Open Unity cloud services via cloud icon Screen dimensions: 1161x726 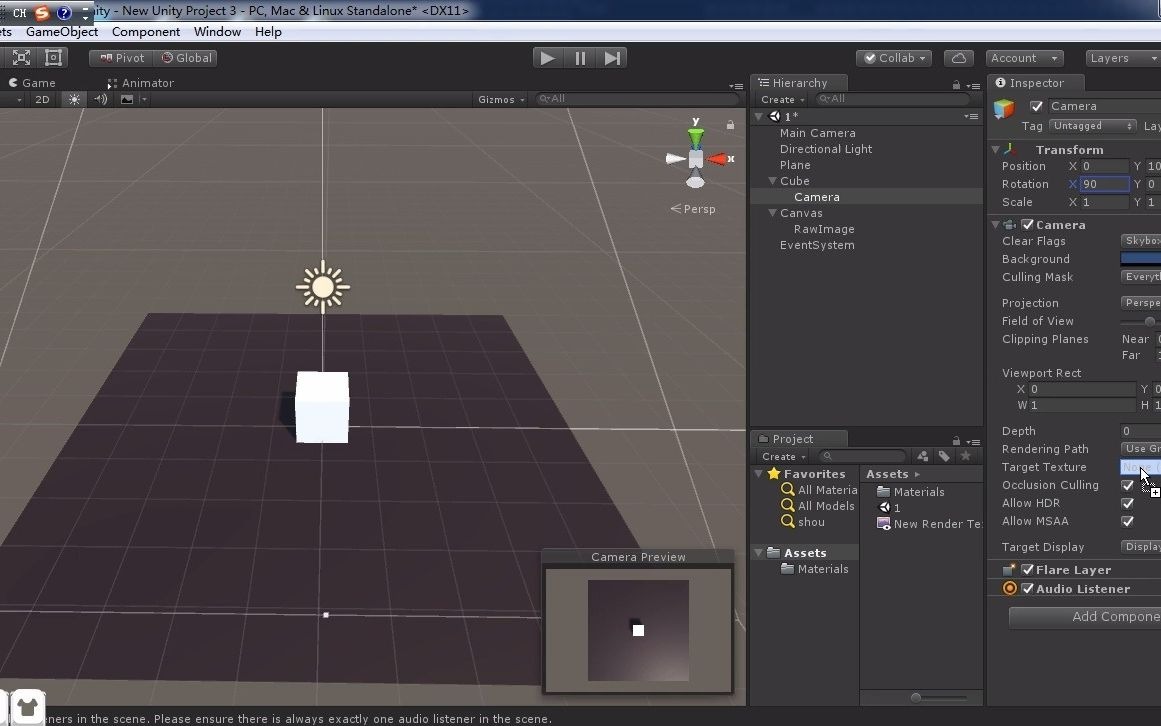click(x=958, y=58)
